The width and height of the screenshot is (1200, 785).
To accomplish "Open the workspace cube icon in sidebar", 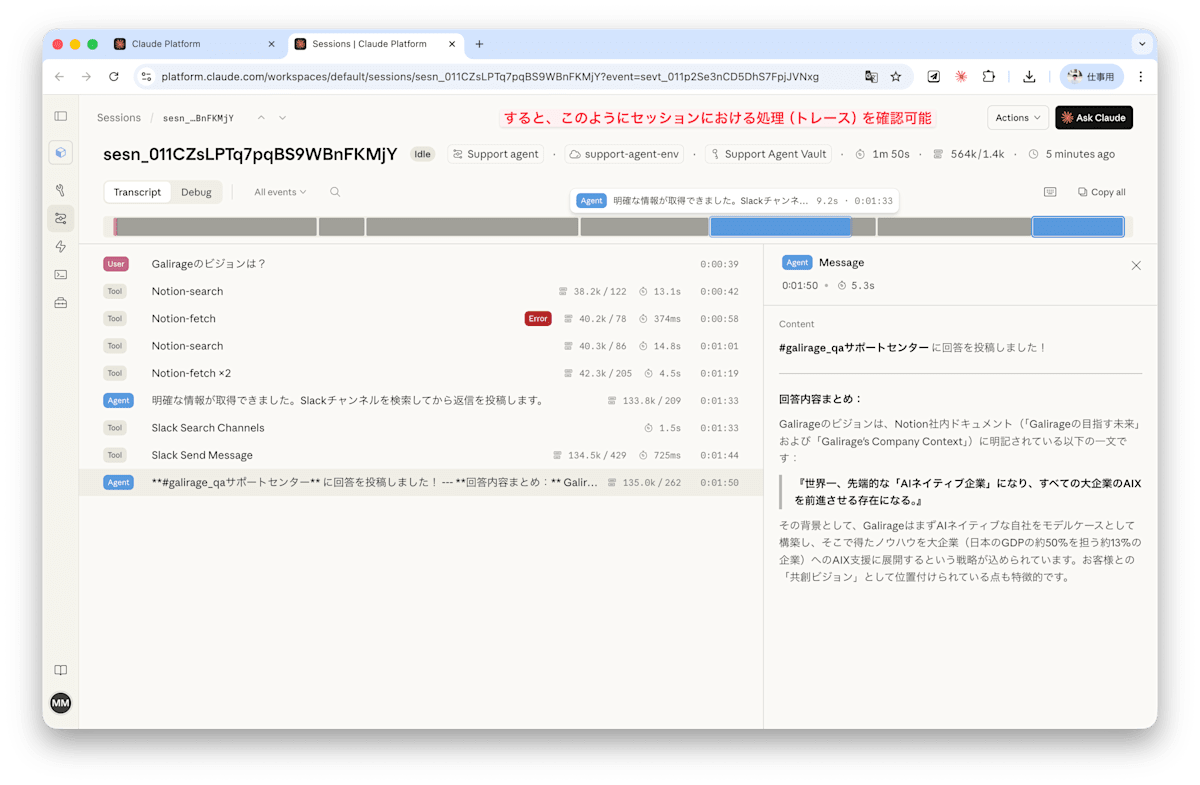I will click(x=60, y=153).
